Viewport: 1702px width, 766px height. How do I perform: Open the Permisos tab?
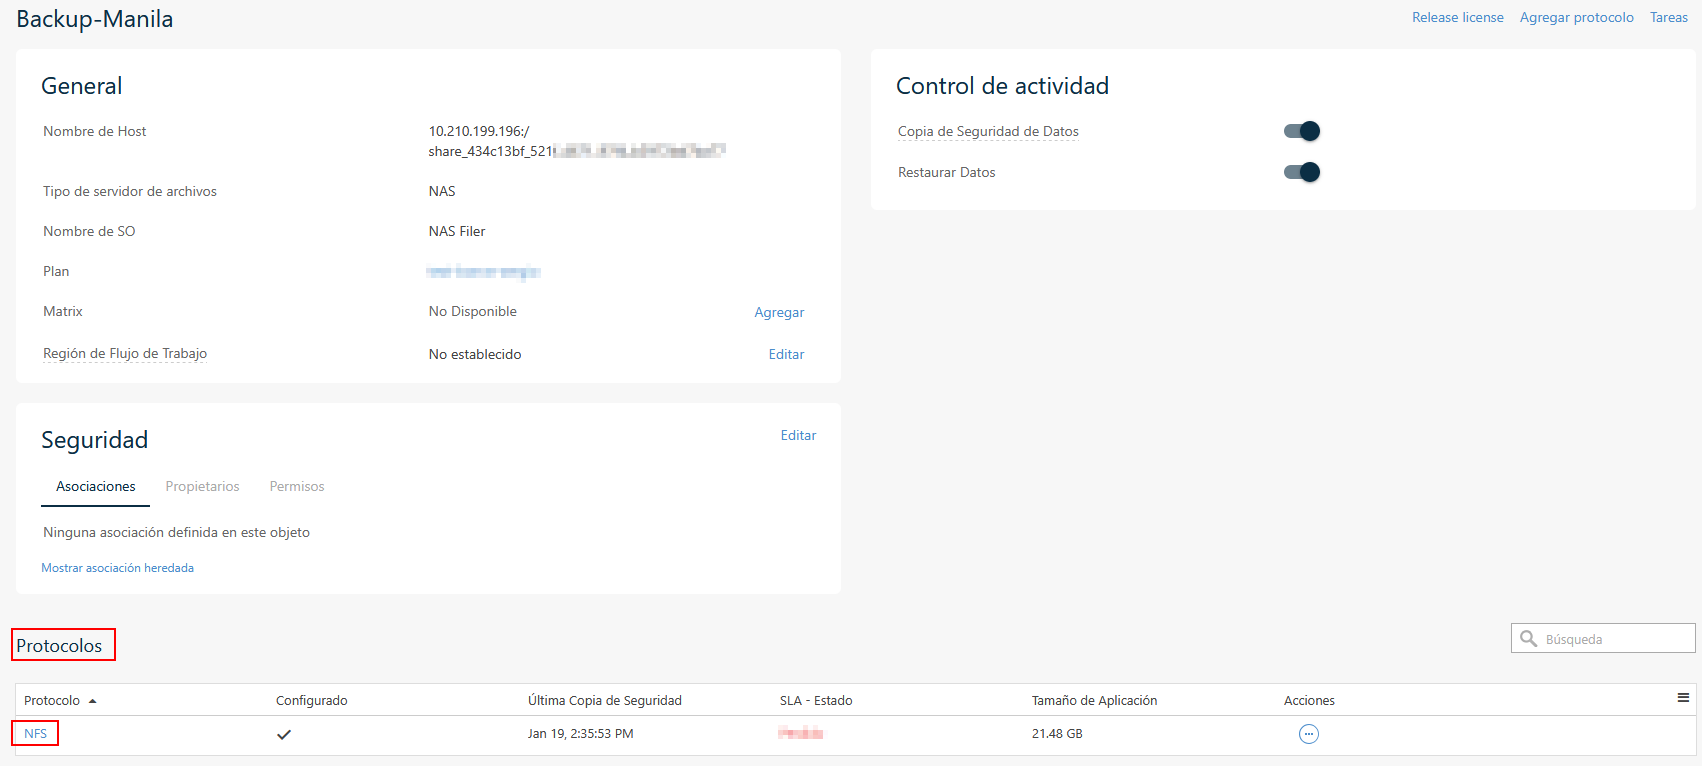(297, 487)
